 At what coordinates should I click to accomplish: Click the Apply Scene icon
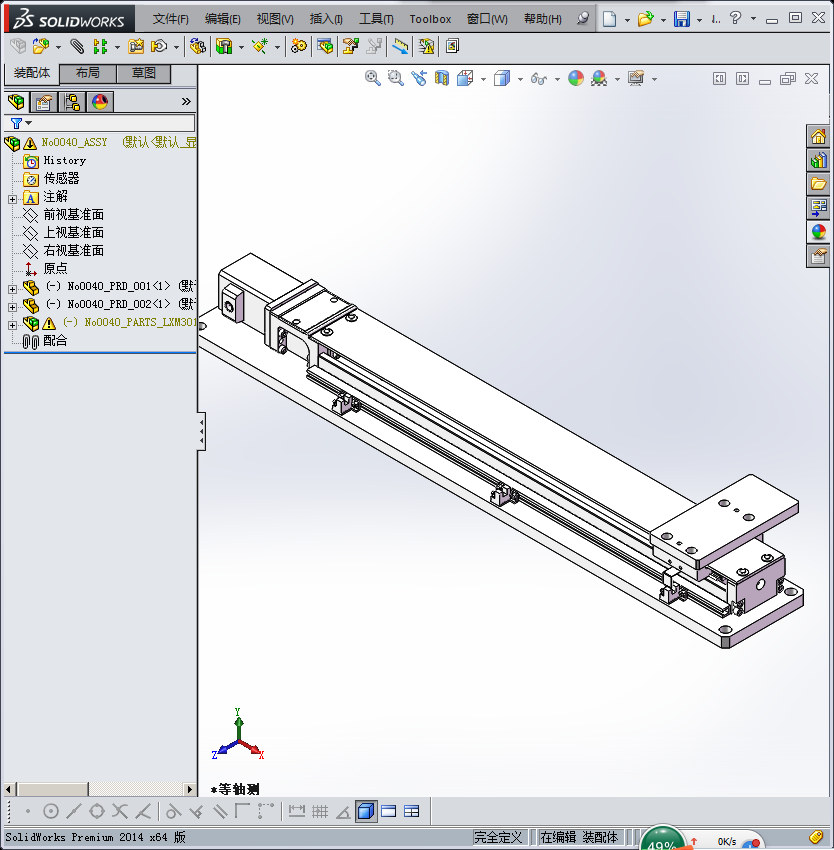click(599, 79)
